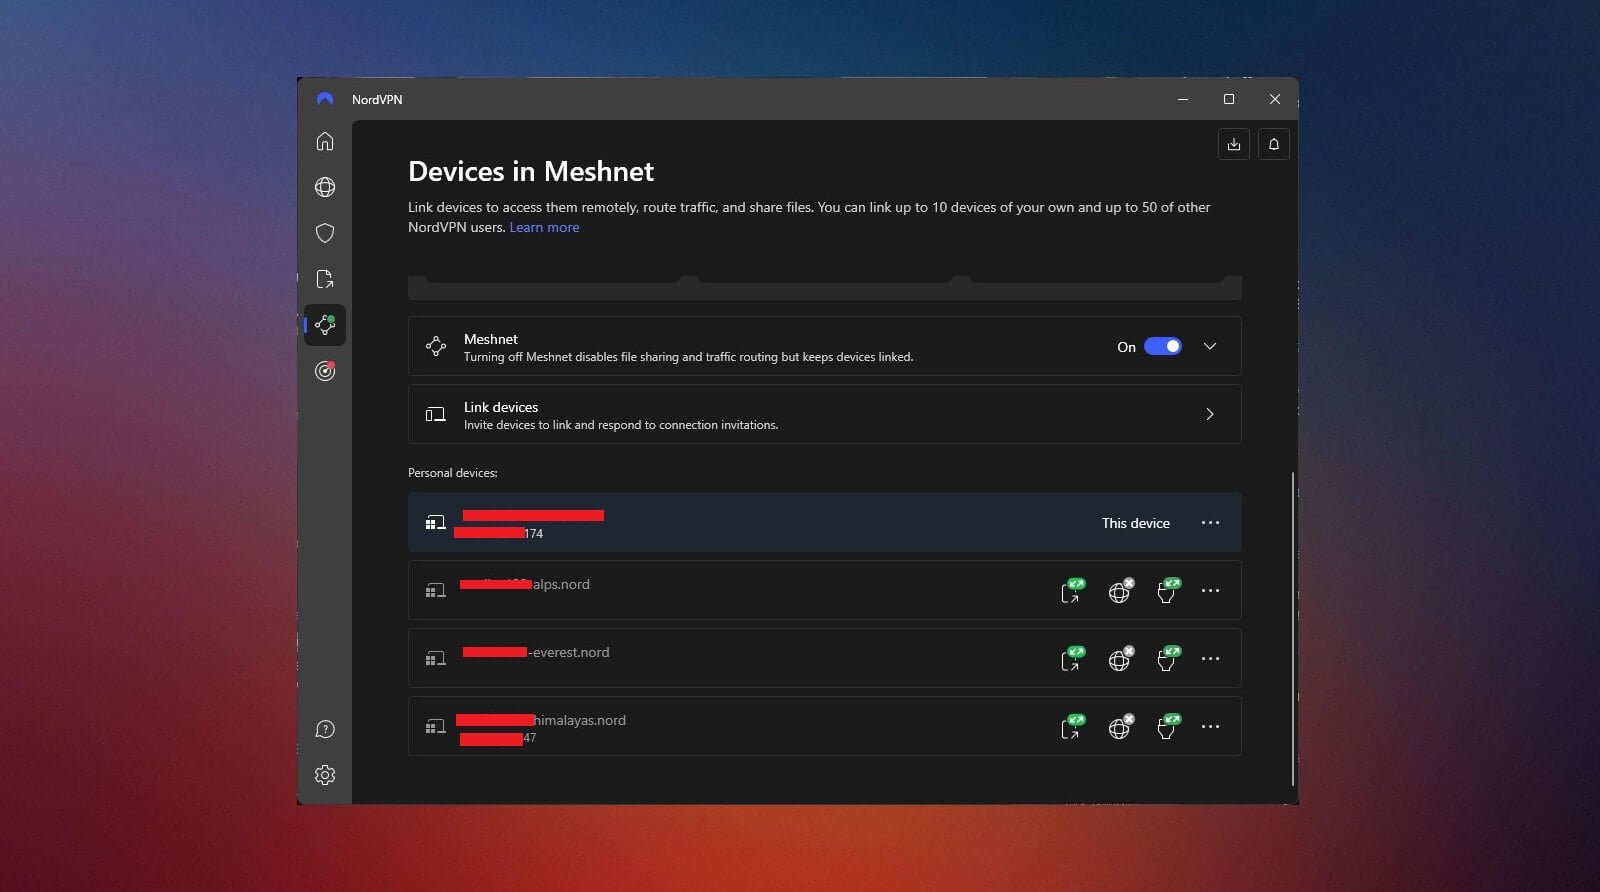The height and width of the screenshot is (892, 1600).
Task: Toggle file sharing permission for alps.nord device
Action: point(1071,591)
